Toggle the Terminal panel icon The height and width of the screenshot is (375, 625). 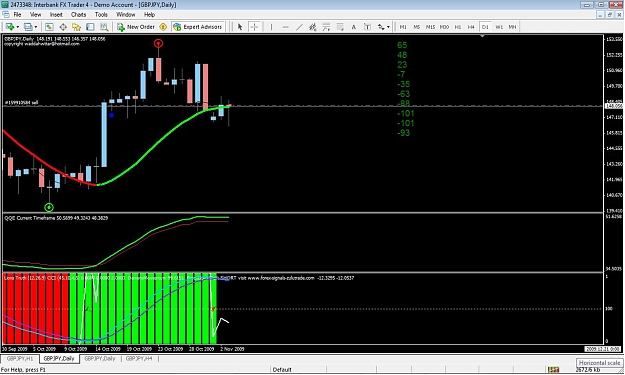pyautogui.click(x=90, y=27)
